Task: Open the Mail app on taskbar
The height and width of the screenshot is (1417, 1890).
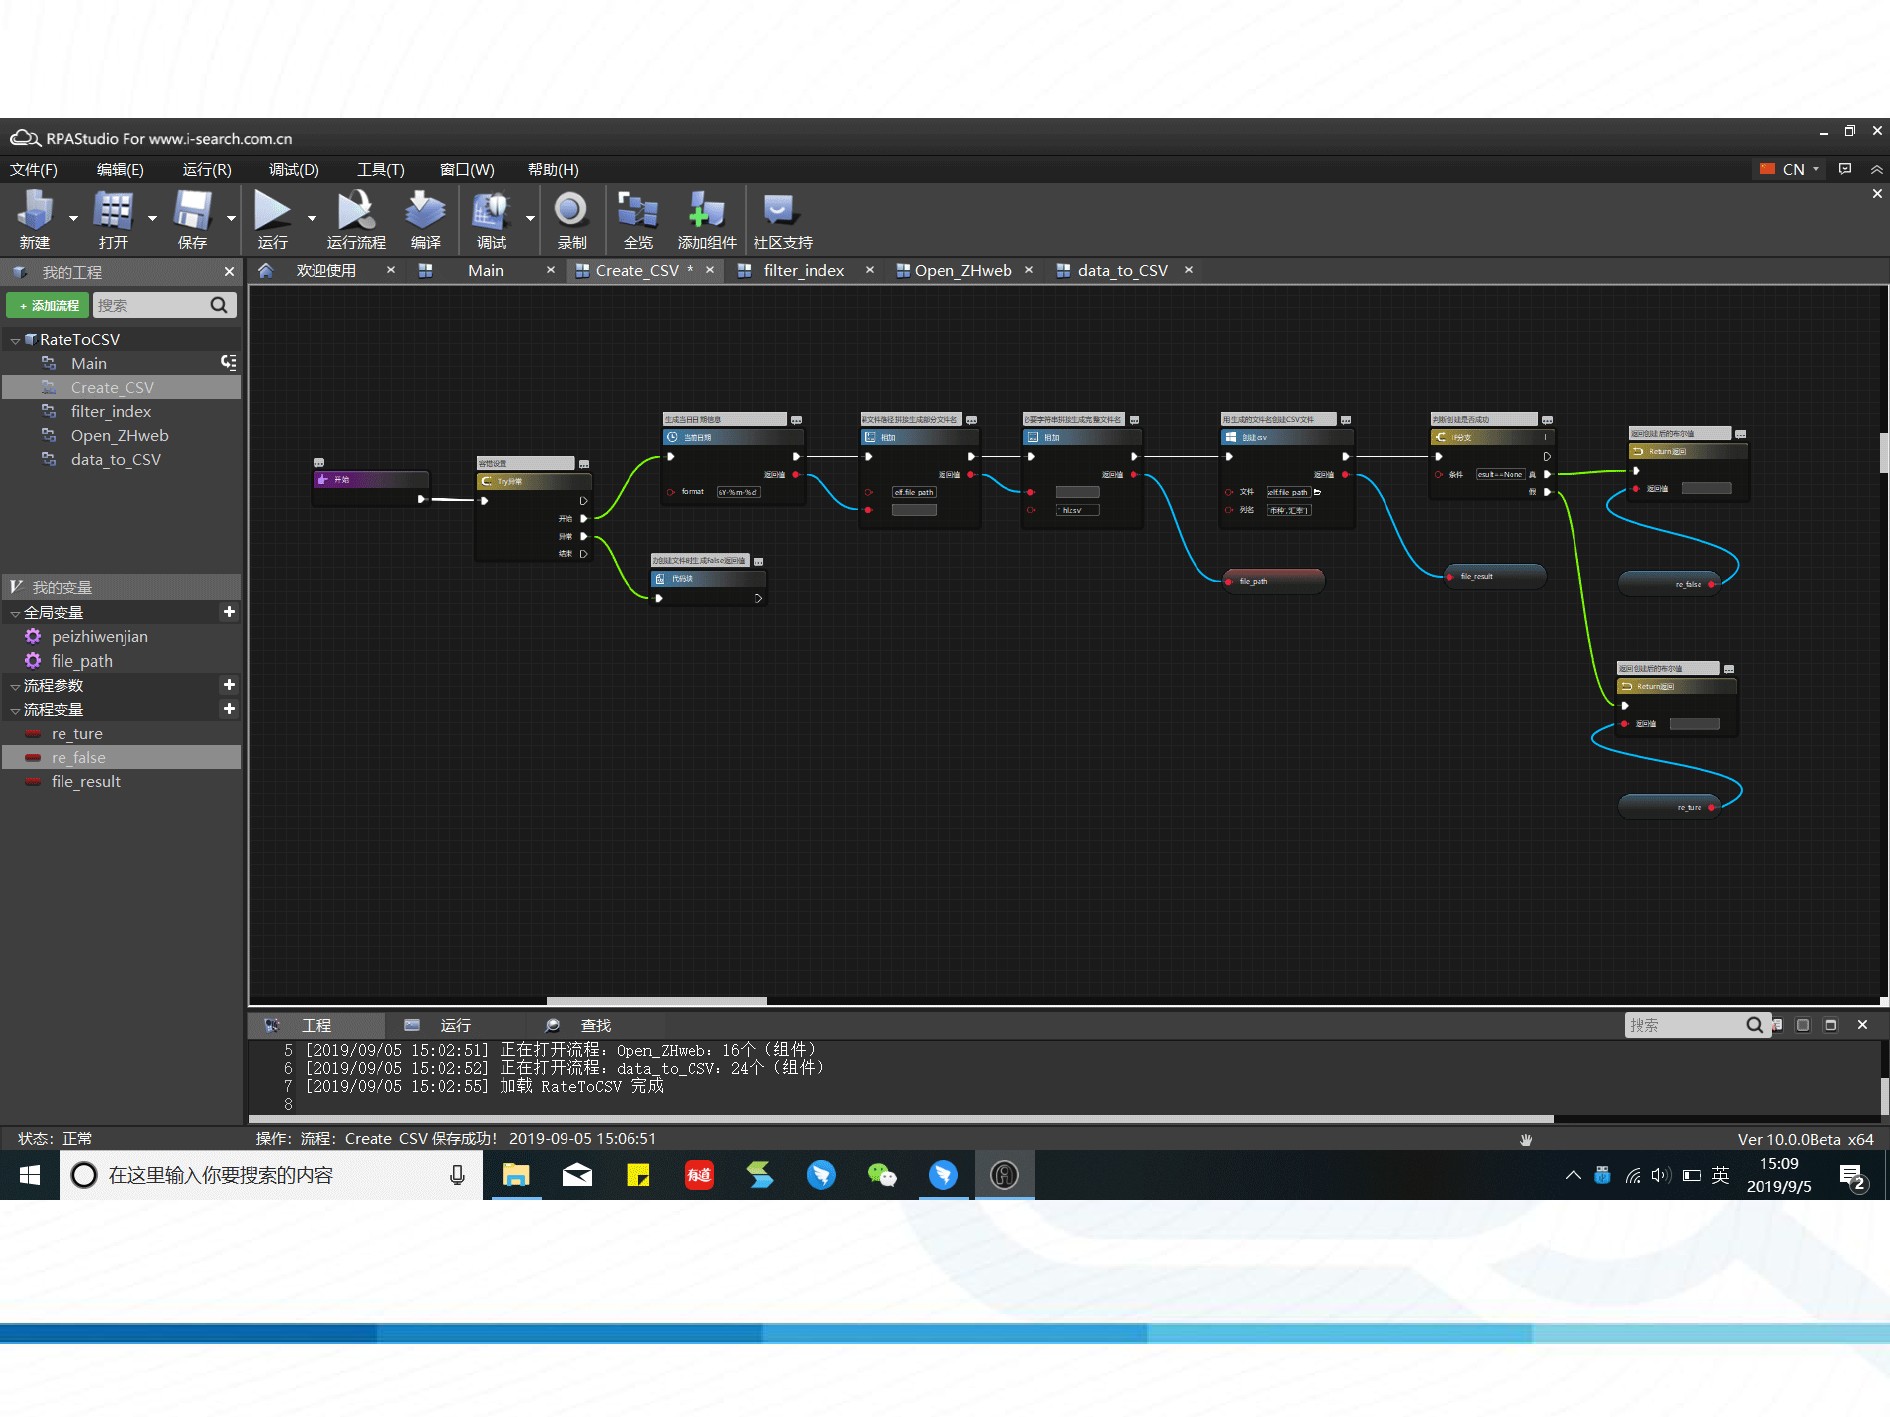Action: tap(577, 1175)
